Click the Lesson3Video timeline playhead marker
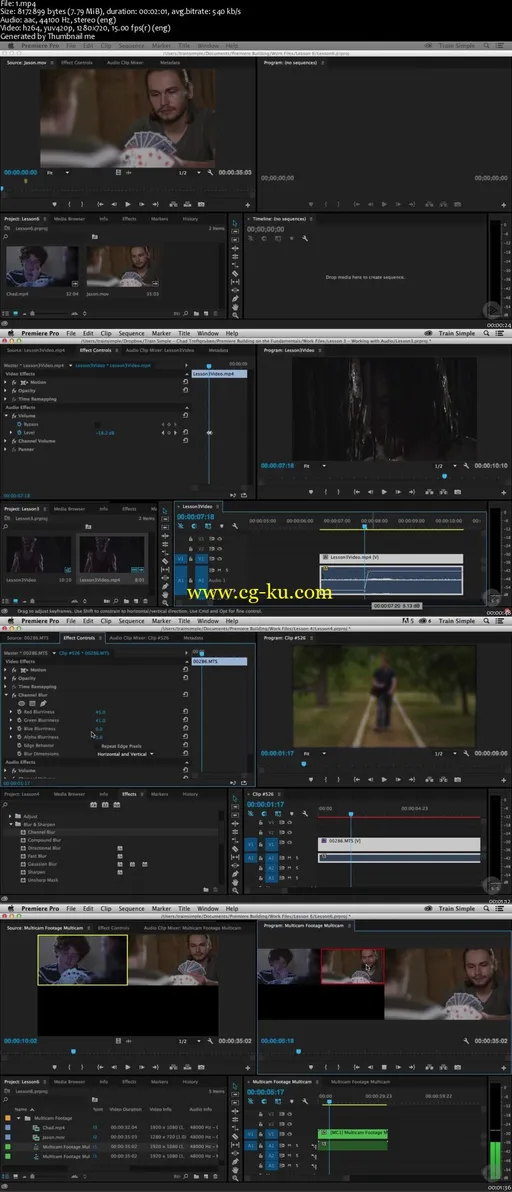This screenshot has height=1192, width=512. coord(364,525)
